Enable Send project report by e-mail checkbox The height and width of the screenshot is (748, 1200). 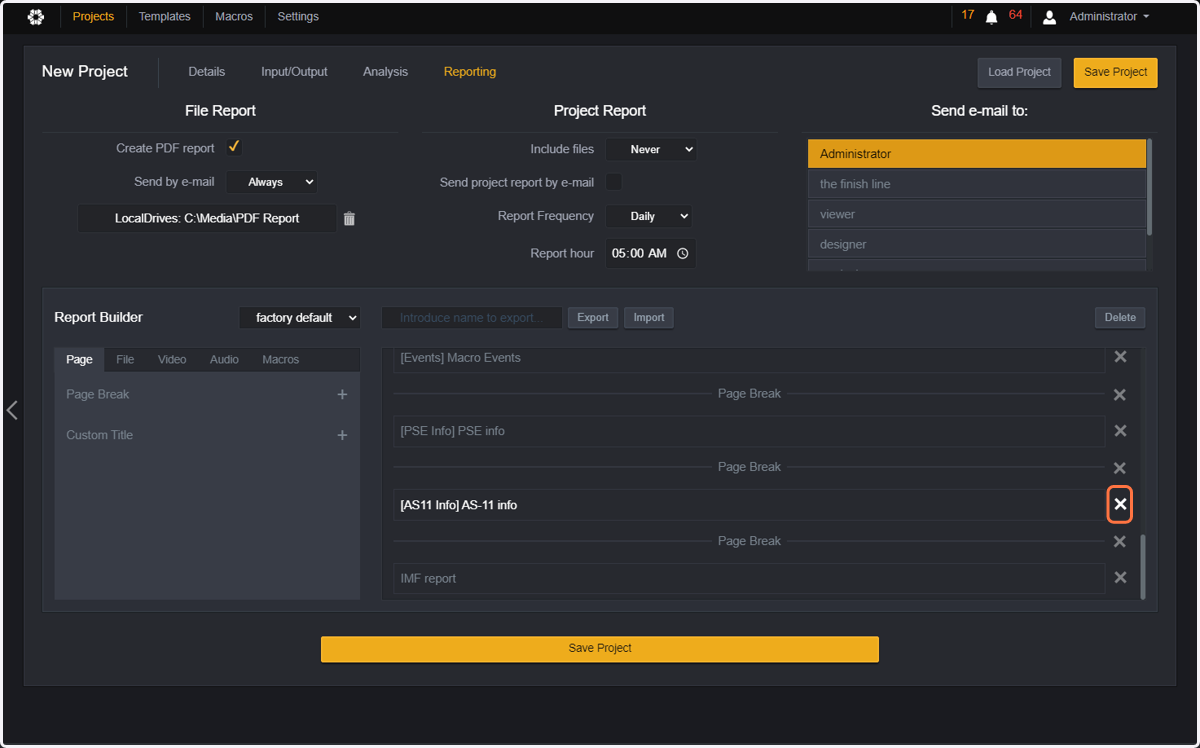[614, 182]
